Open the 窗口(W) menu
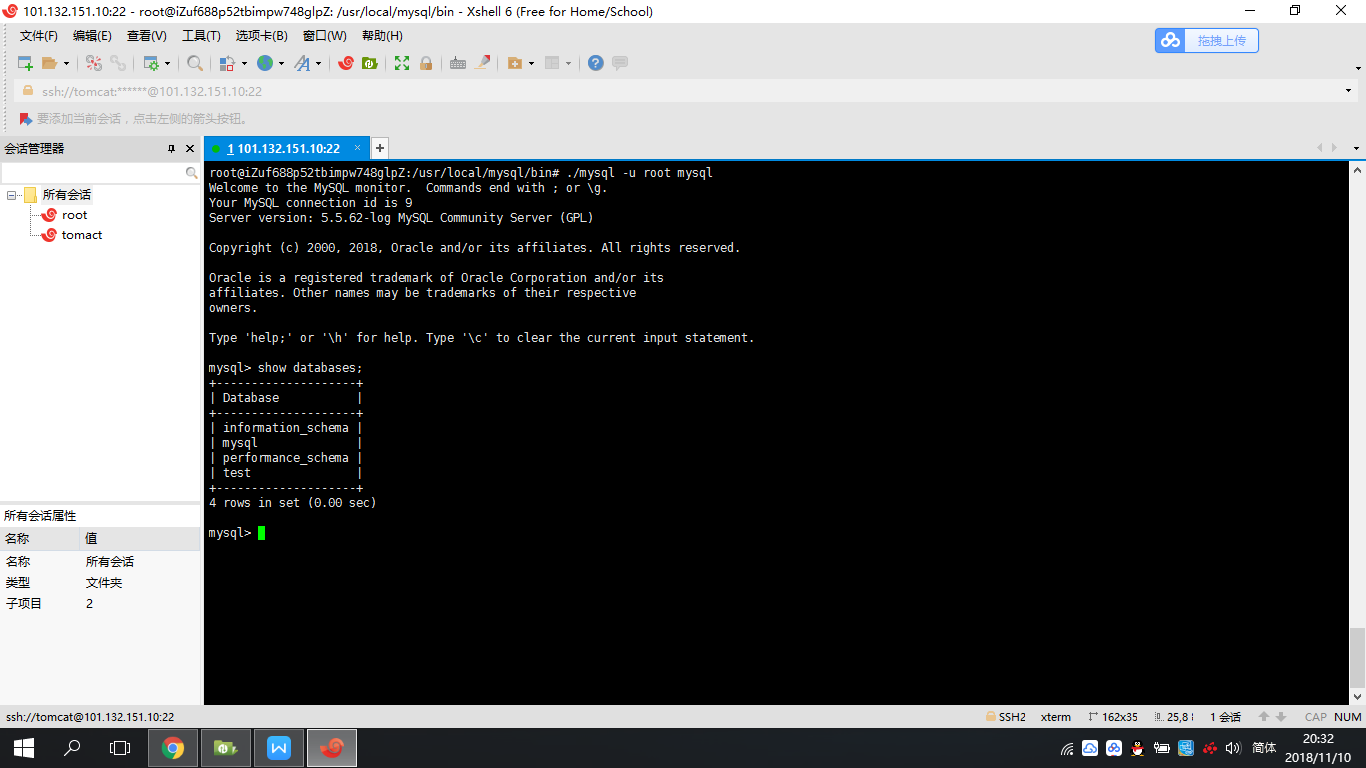The height and width of the screenshot is (768, 1366). [325, 36]
